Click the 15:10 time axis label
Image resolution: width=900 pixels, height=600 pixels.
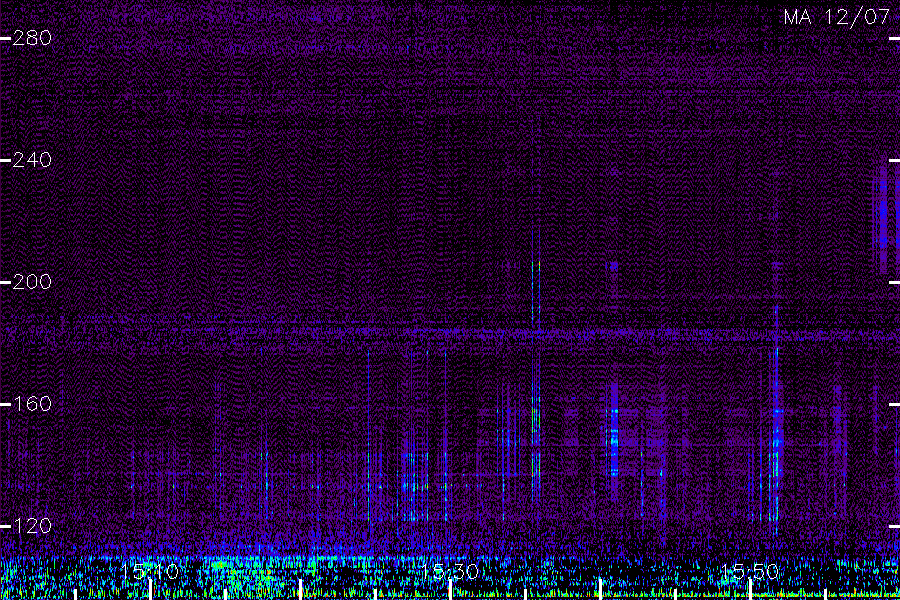(150, 572)
